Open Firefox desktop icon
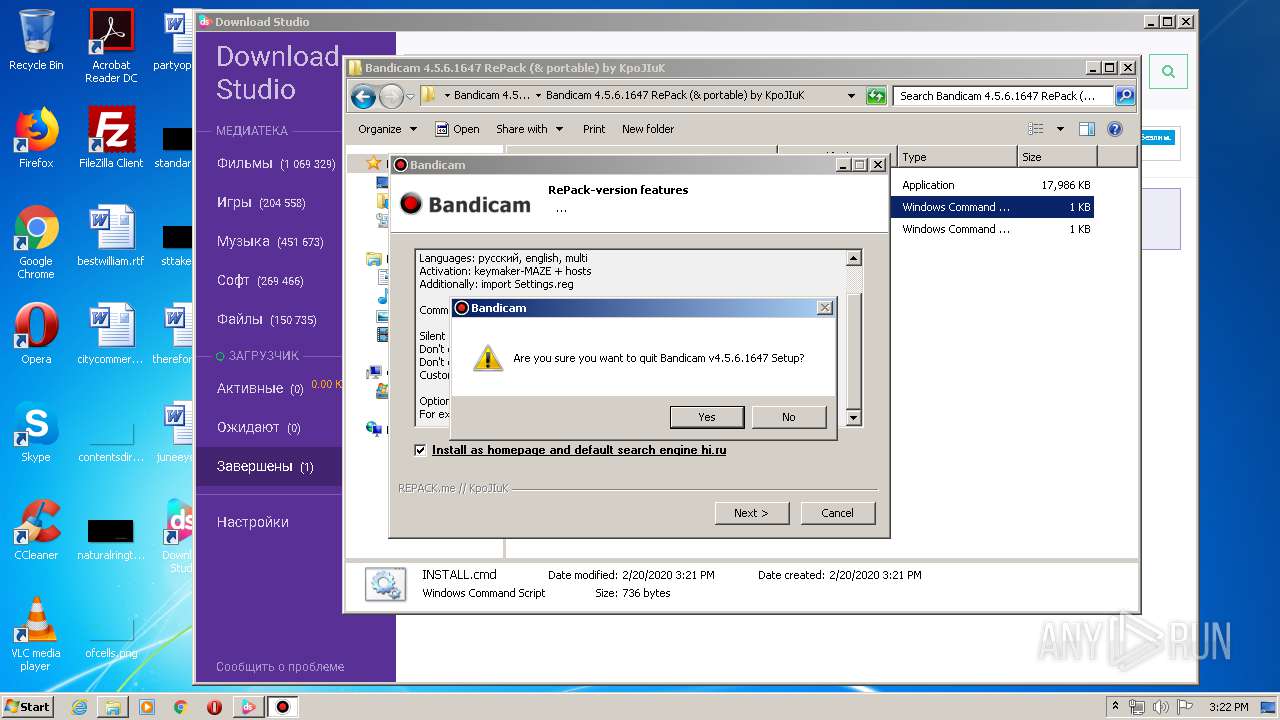The width and height of the screenshot is (1280, 720). tap(36, 138)
